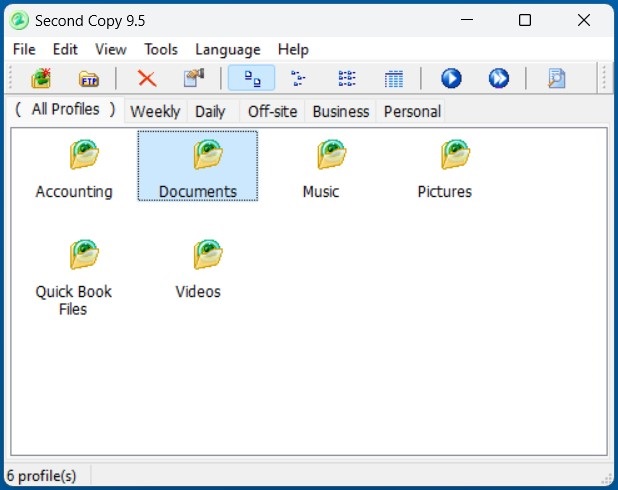Switch to list view icon
This screenshot has width=618, height=490.
[x=347, y=78]
